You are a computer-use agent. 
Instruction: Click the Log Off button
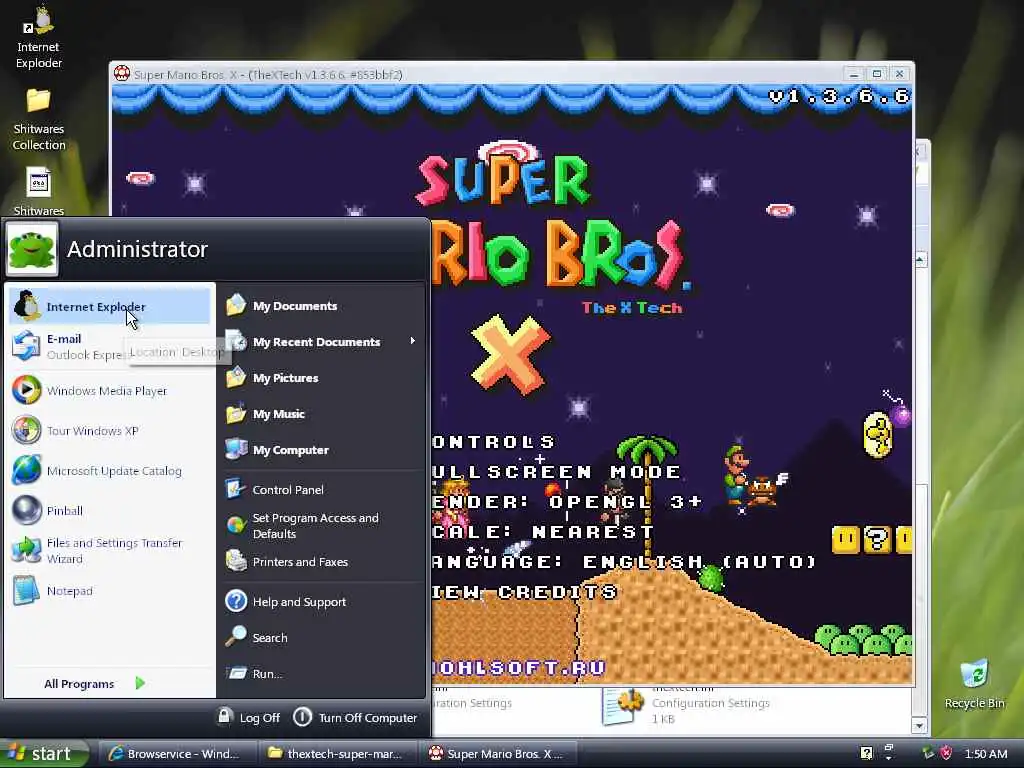point(249,717)
